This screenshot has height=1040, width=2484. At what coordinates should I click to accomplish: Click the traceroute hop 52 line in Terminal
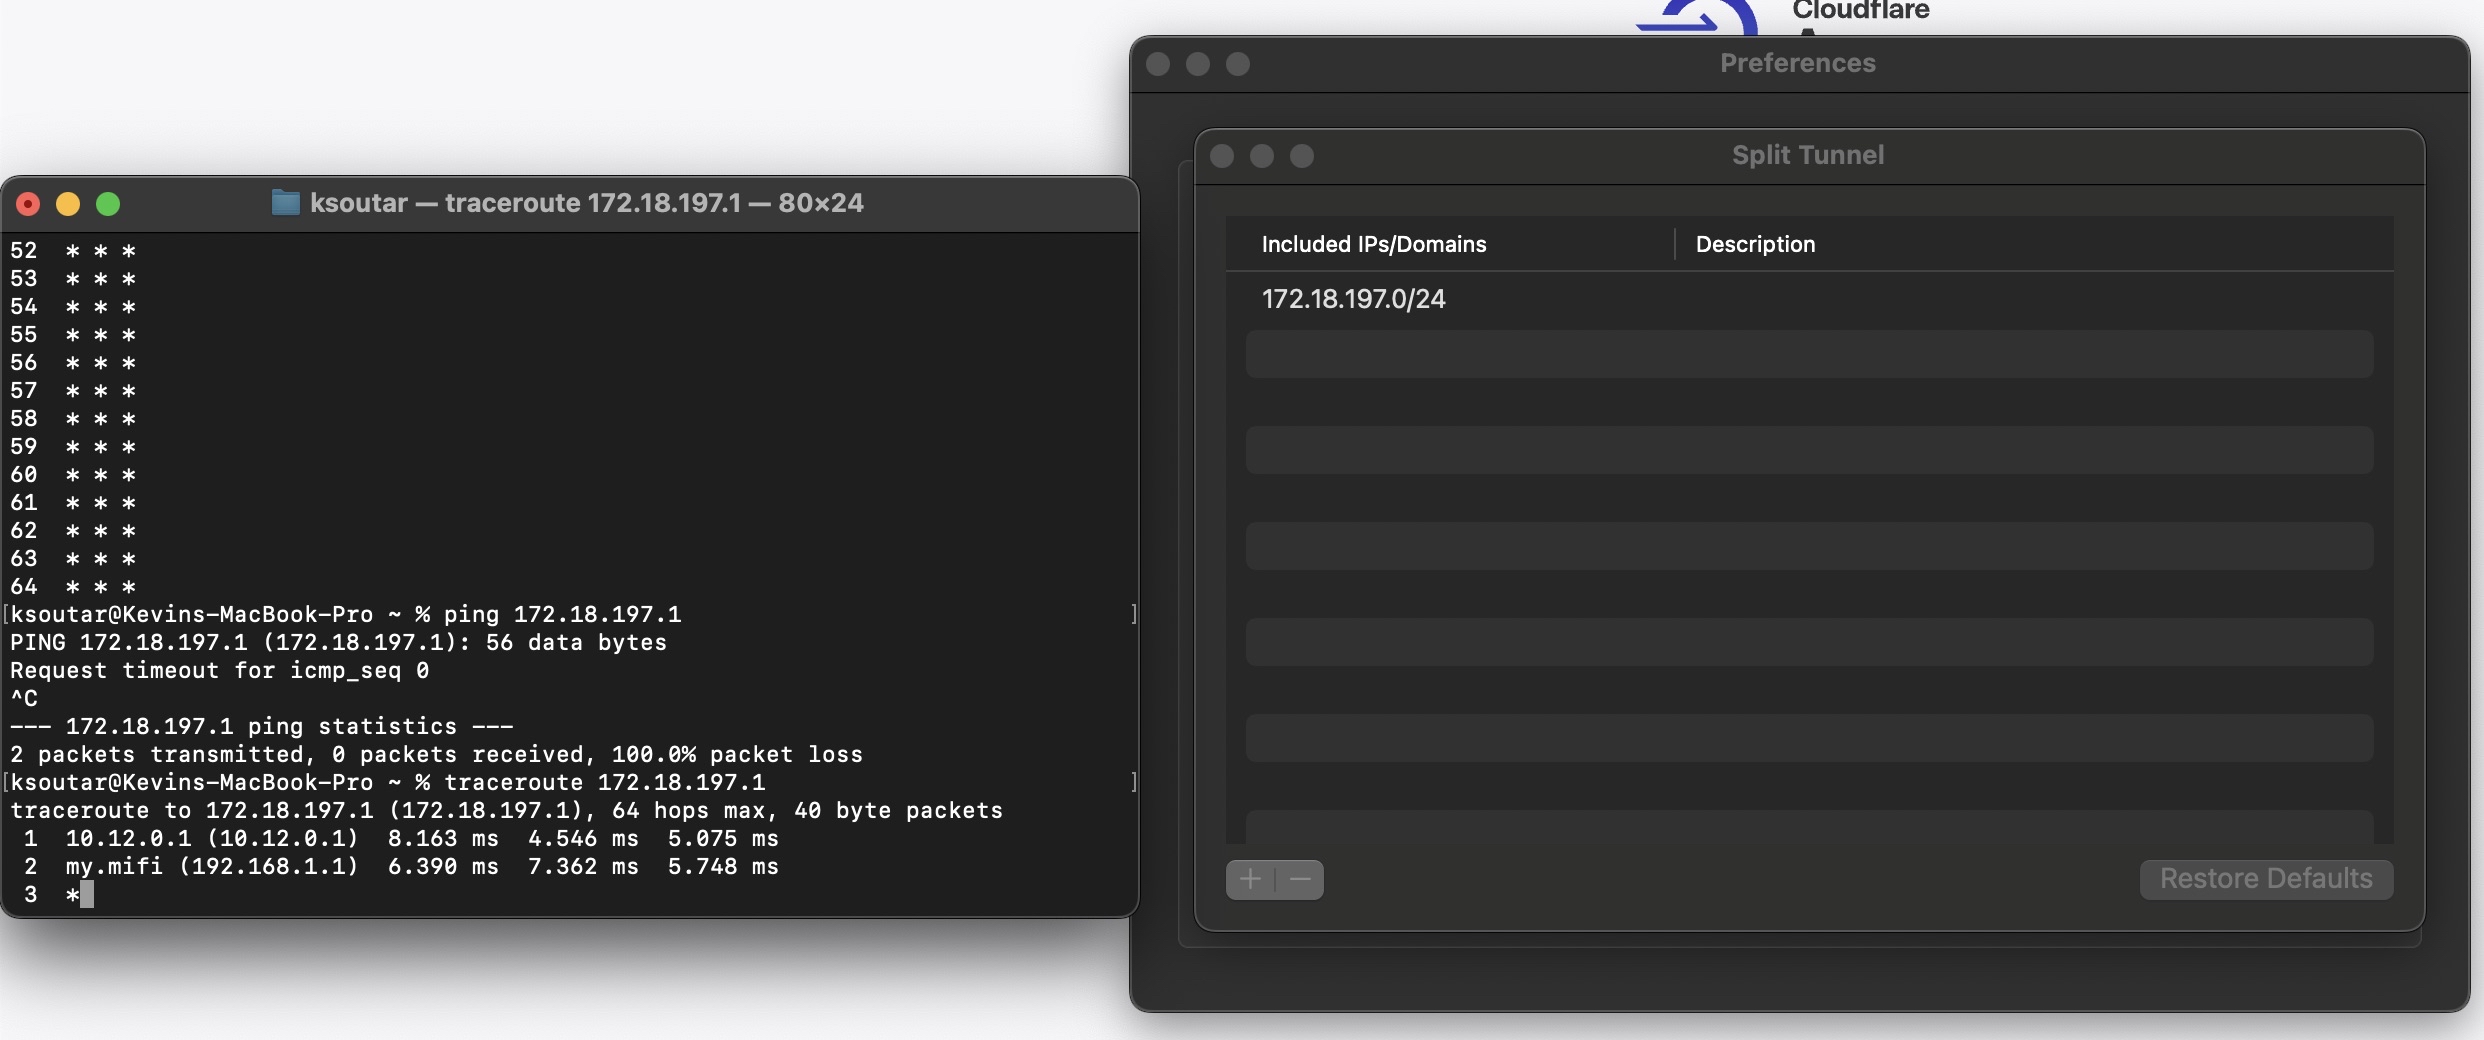coord(73,250)
